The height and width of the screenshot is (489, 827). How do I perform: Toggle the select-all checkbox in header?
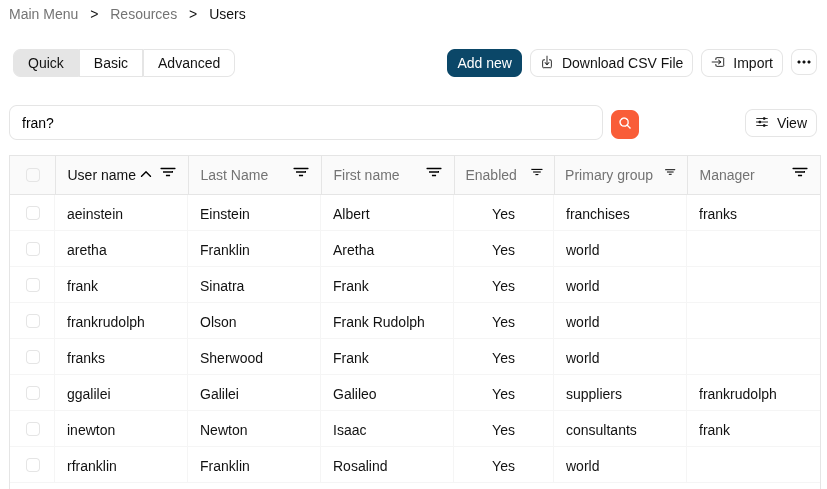pos(33,175)
